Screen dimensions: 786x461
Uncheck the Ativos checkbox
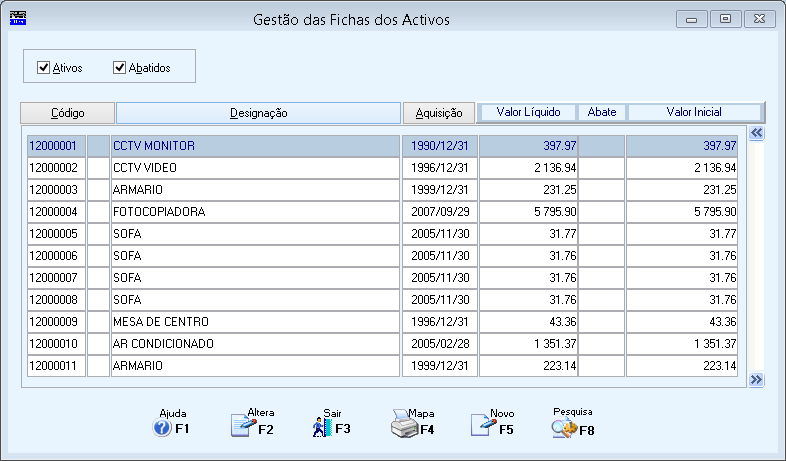pyautogui.click(x=44, y=67)
